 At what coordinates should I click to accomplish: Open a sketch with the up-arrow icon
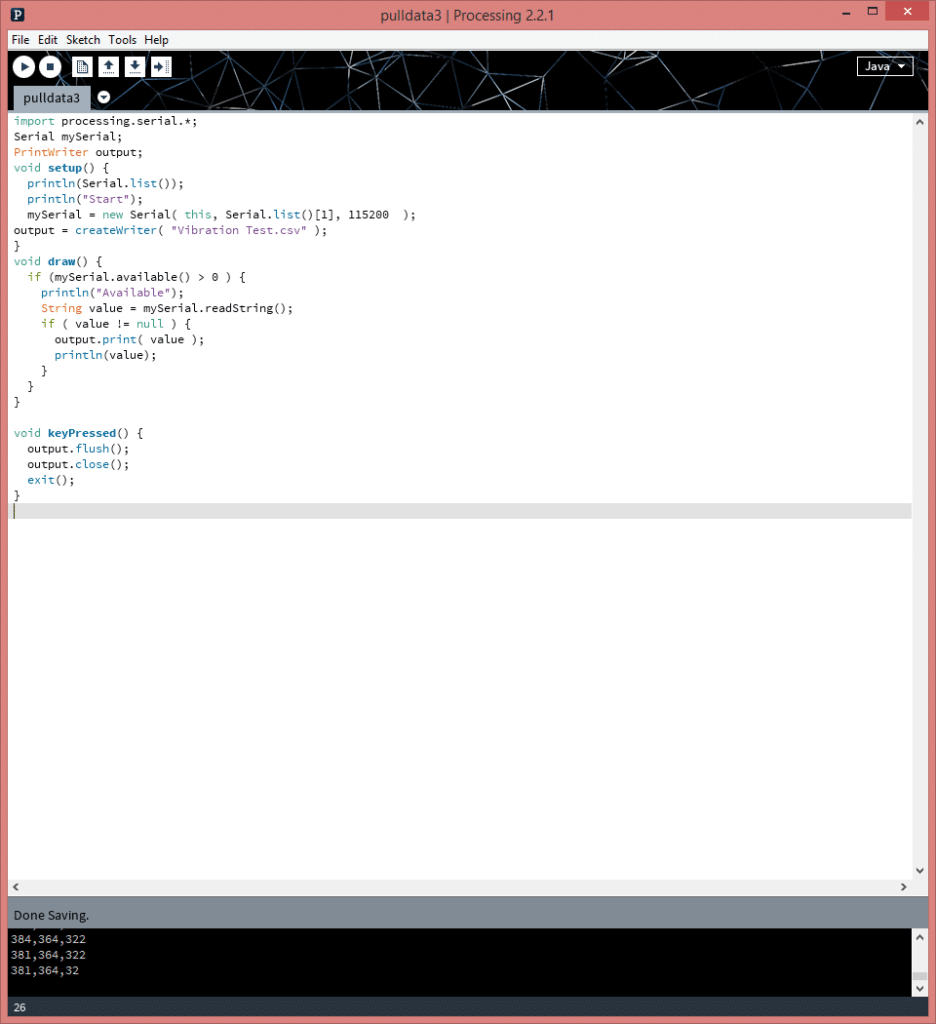click(108, 67)
